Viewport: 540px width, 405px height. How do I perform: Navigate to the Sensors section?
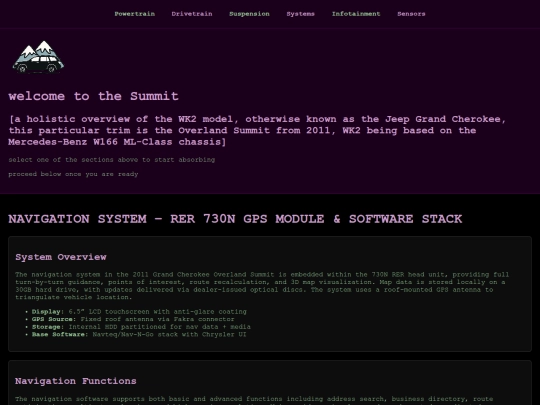[411, 14]
